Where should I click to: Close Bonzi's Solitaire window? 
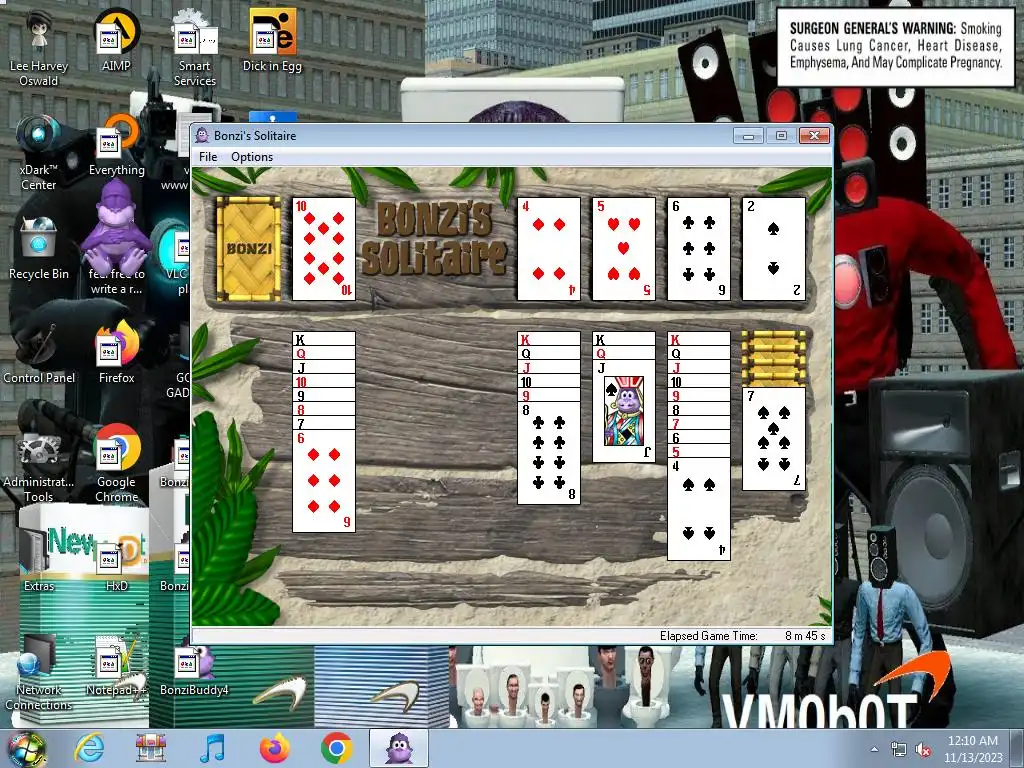[814, 135]
